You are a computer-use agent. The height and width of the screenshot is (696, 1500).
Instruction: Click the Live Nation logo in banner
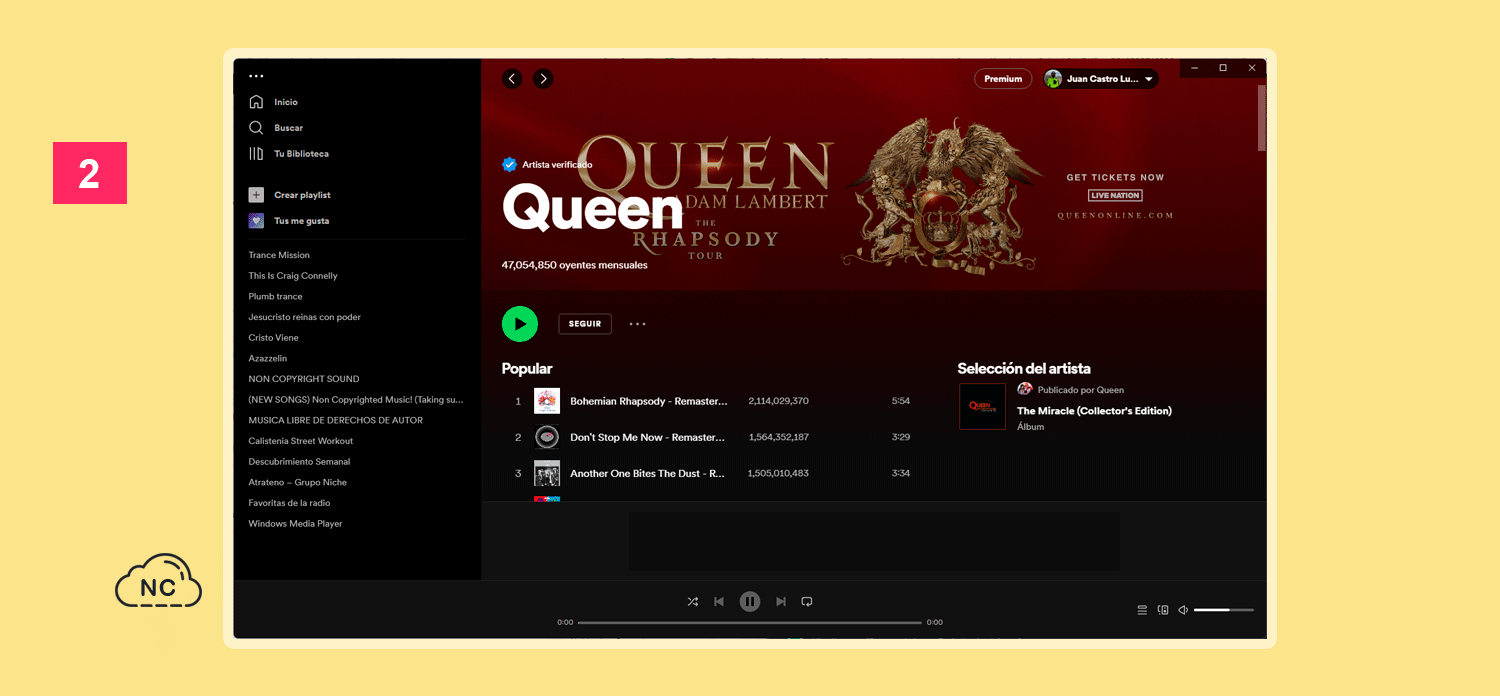(x=1115, y=196)
